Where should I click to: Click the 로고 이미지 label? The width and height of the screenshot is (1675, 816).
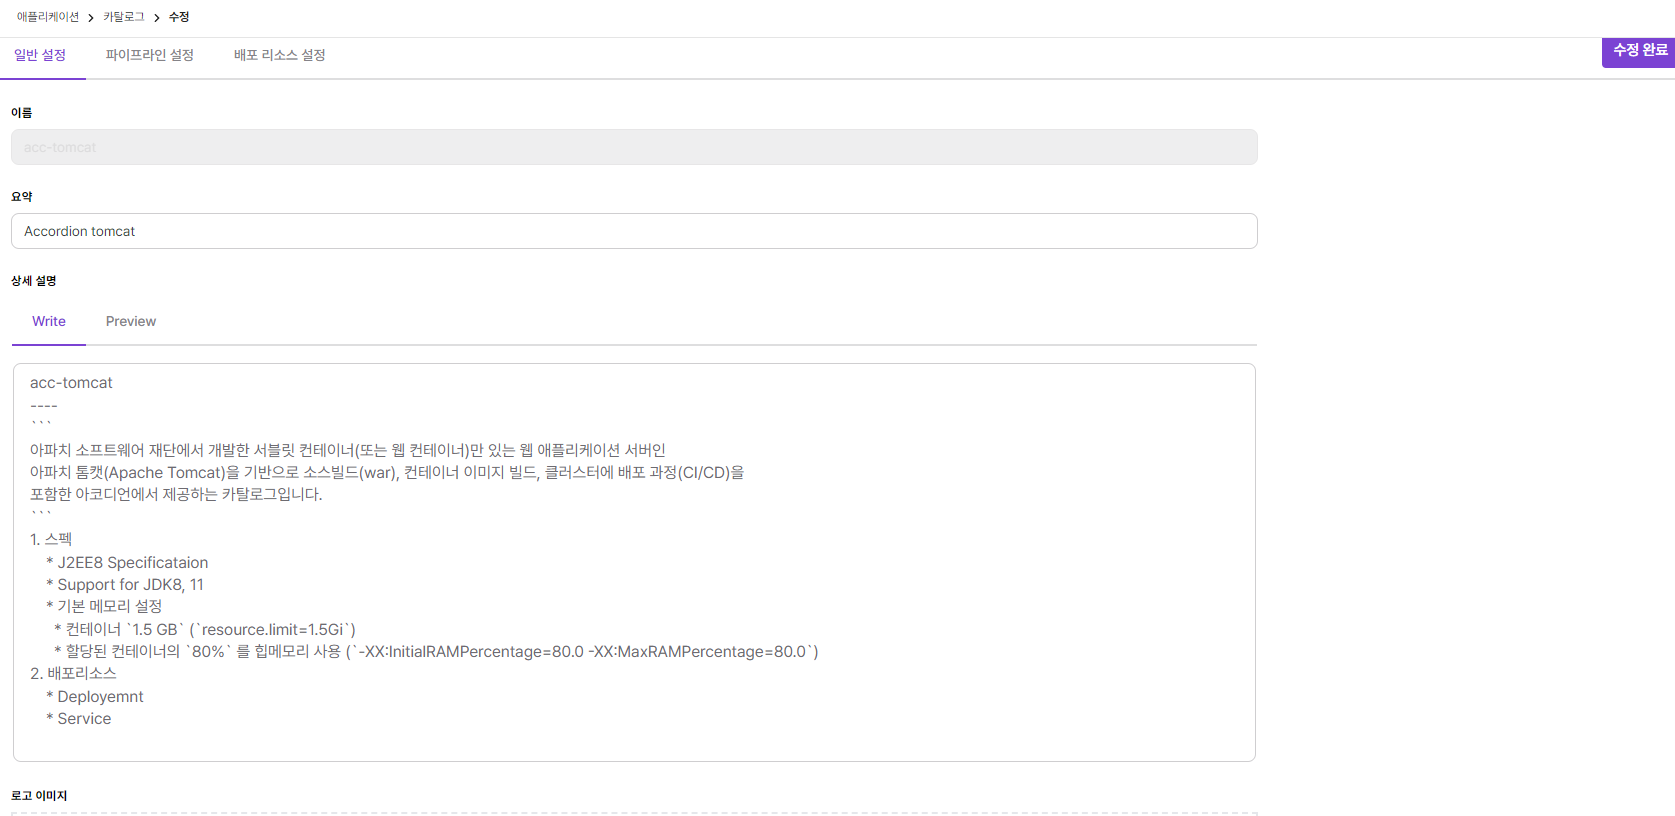pos(39,796)
